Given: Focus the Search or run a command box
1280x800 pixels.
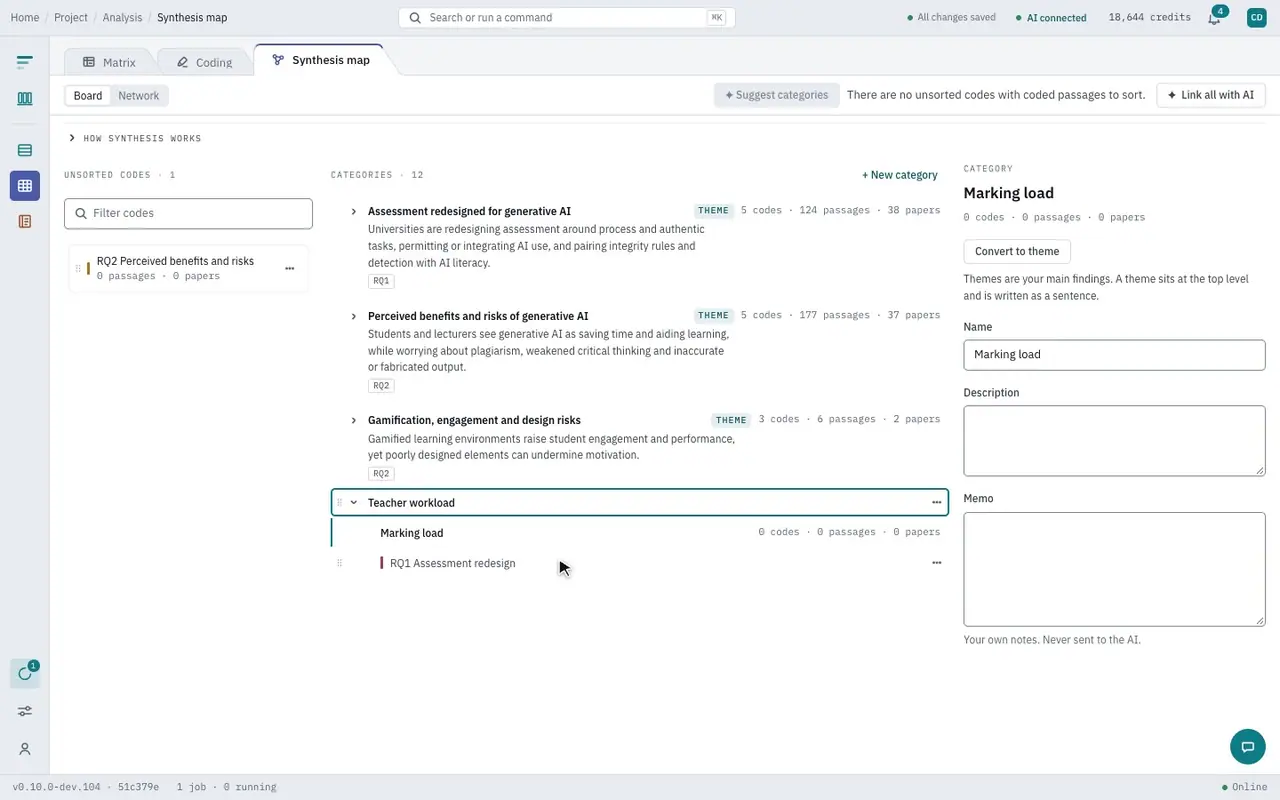Looking at the screenshot, I should [567, 17].
